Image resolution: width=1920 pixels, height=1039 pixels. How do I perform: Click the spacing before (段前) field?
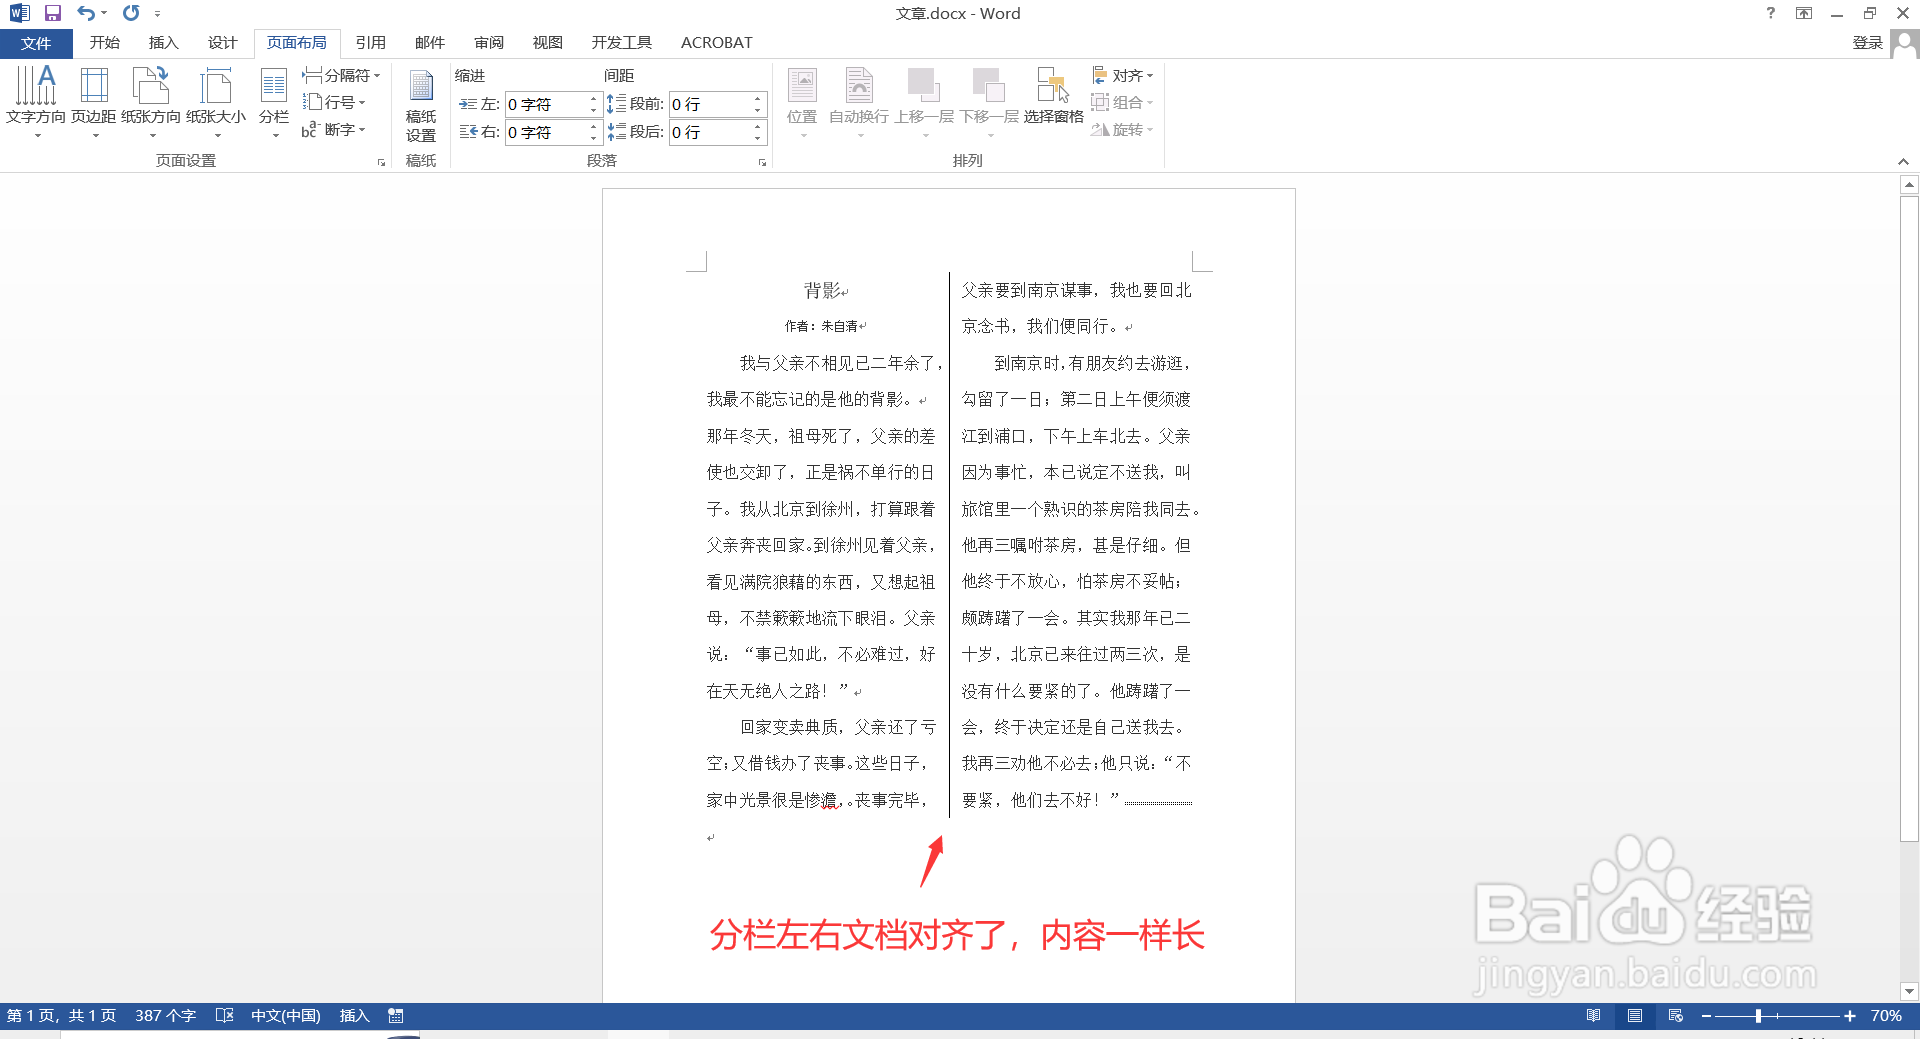tap(710, 104)
